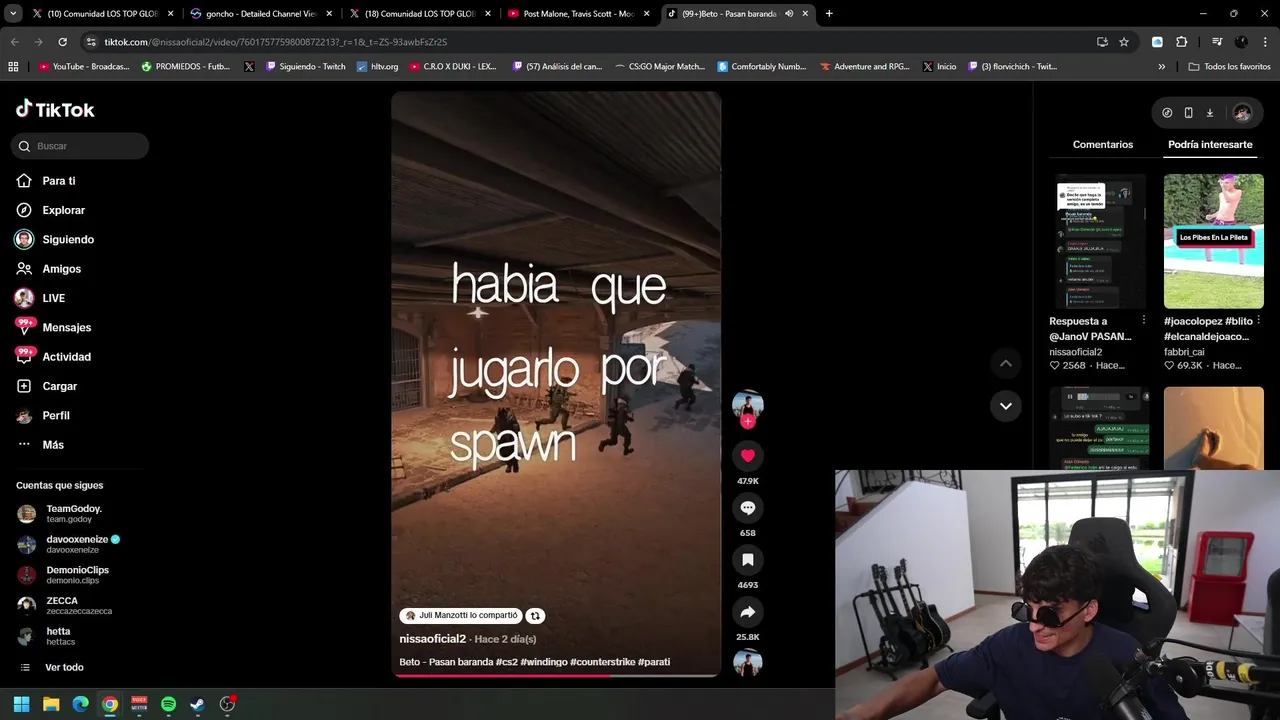
Task: Open a new Chrome tab
Action: pos(829,14)
